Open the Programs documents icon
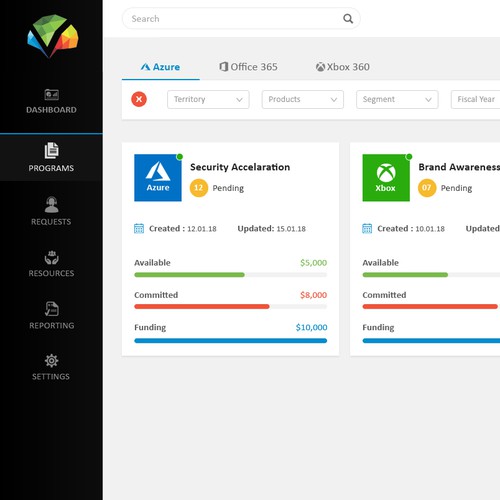Screen dimensions: 500x500 tap(52, 150)
